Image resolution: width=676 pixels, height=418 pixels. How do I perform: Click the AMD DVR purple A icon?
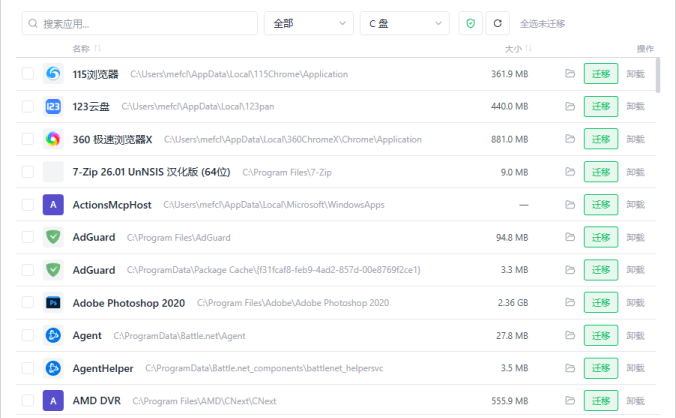point(53,401)
